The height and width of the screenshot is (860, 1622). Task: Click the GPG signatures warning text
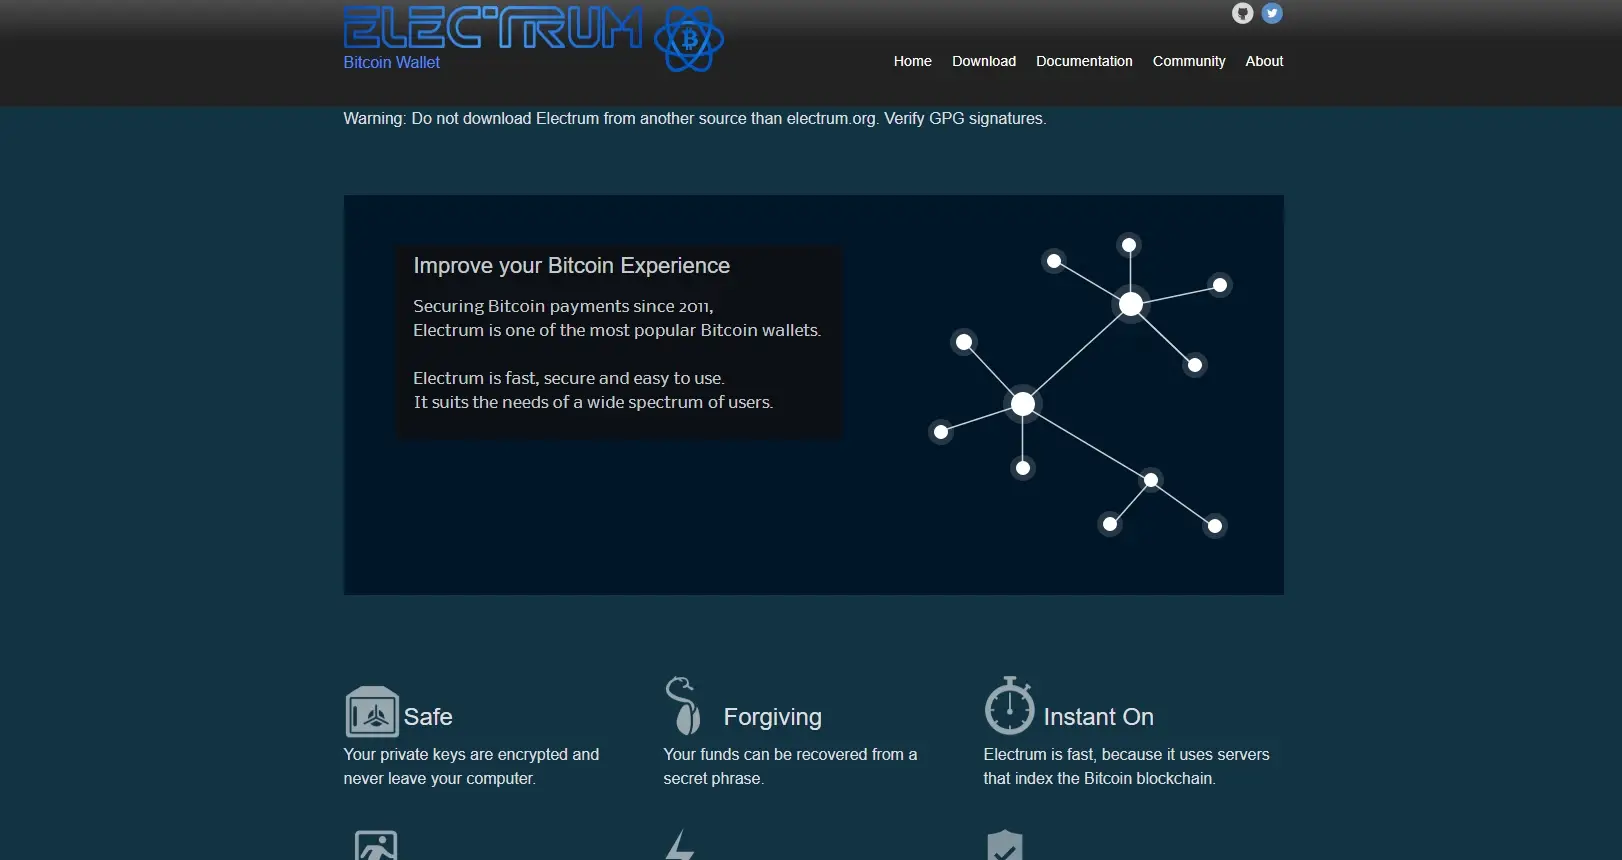point(694,118)
